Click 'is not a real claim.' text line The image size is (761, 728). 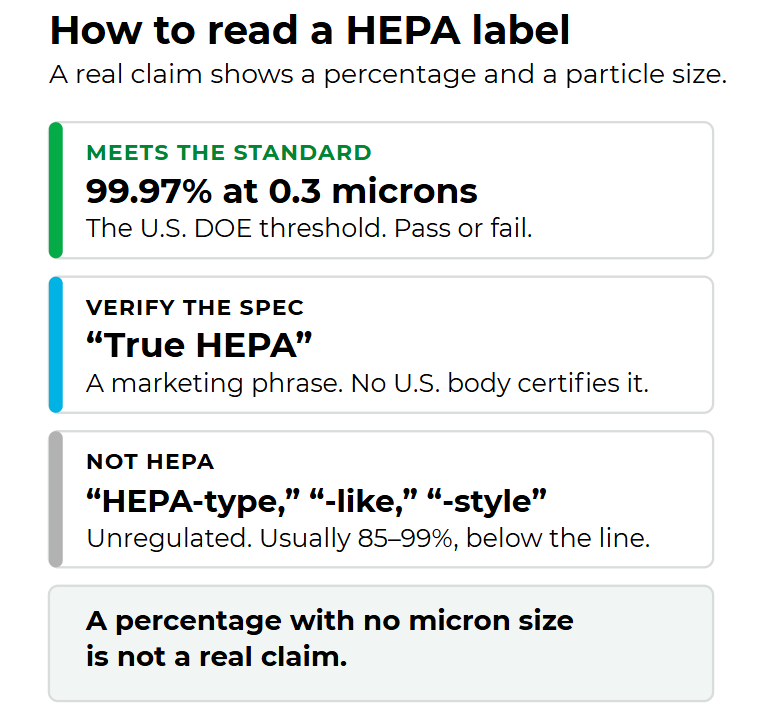[x=217, y=657]
